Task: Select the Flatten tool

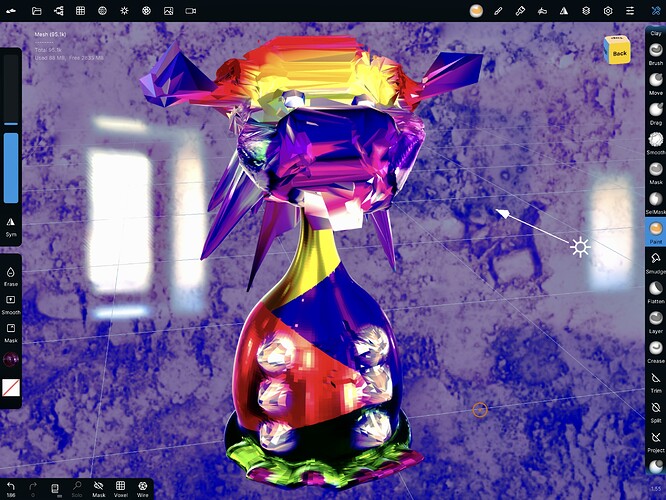Action: (x=656, y=292)
